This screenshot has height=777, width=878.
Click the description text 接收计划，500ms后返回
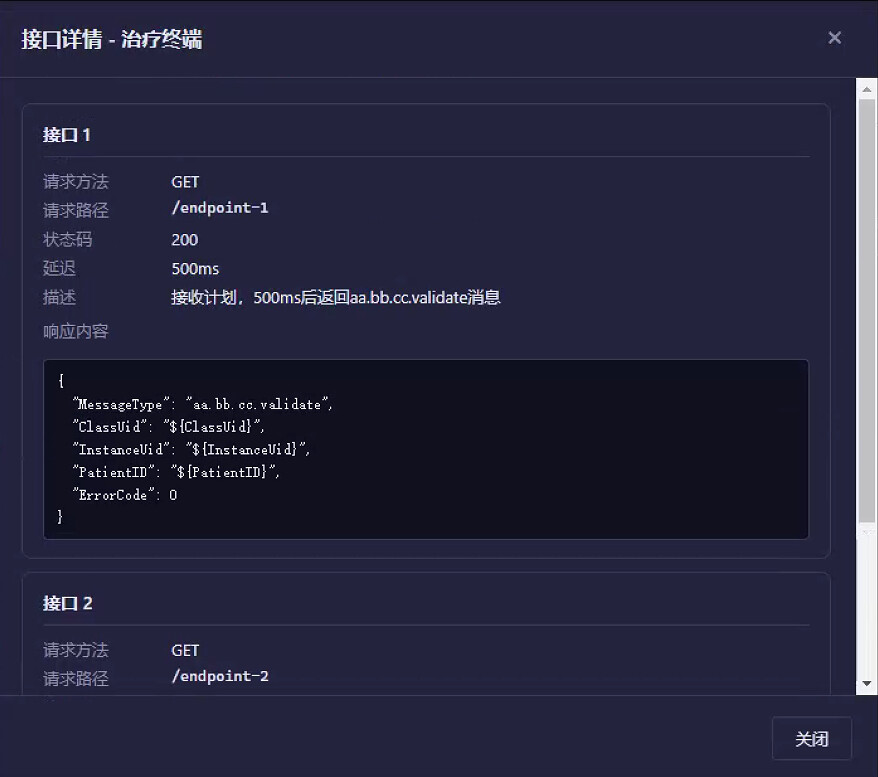point(335,297)
